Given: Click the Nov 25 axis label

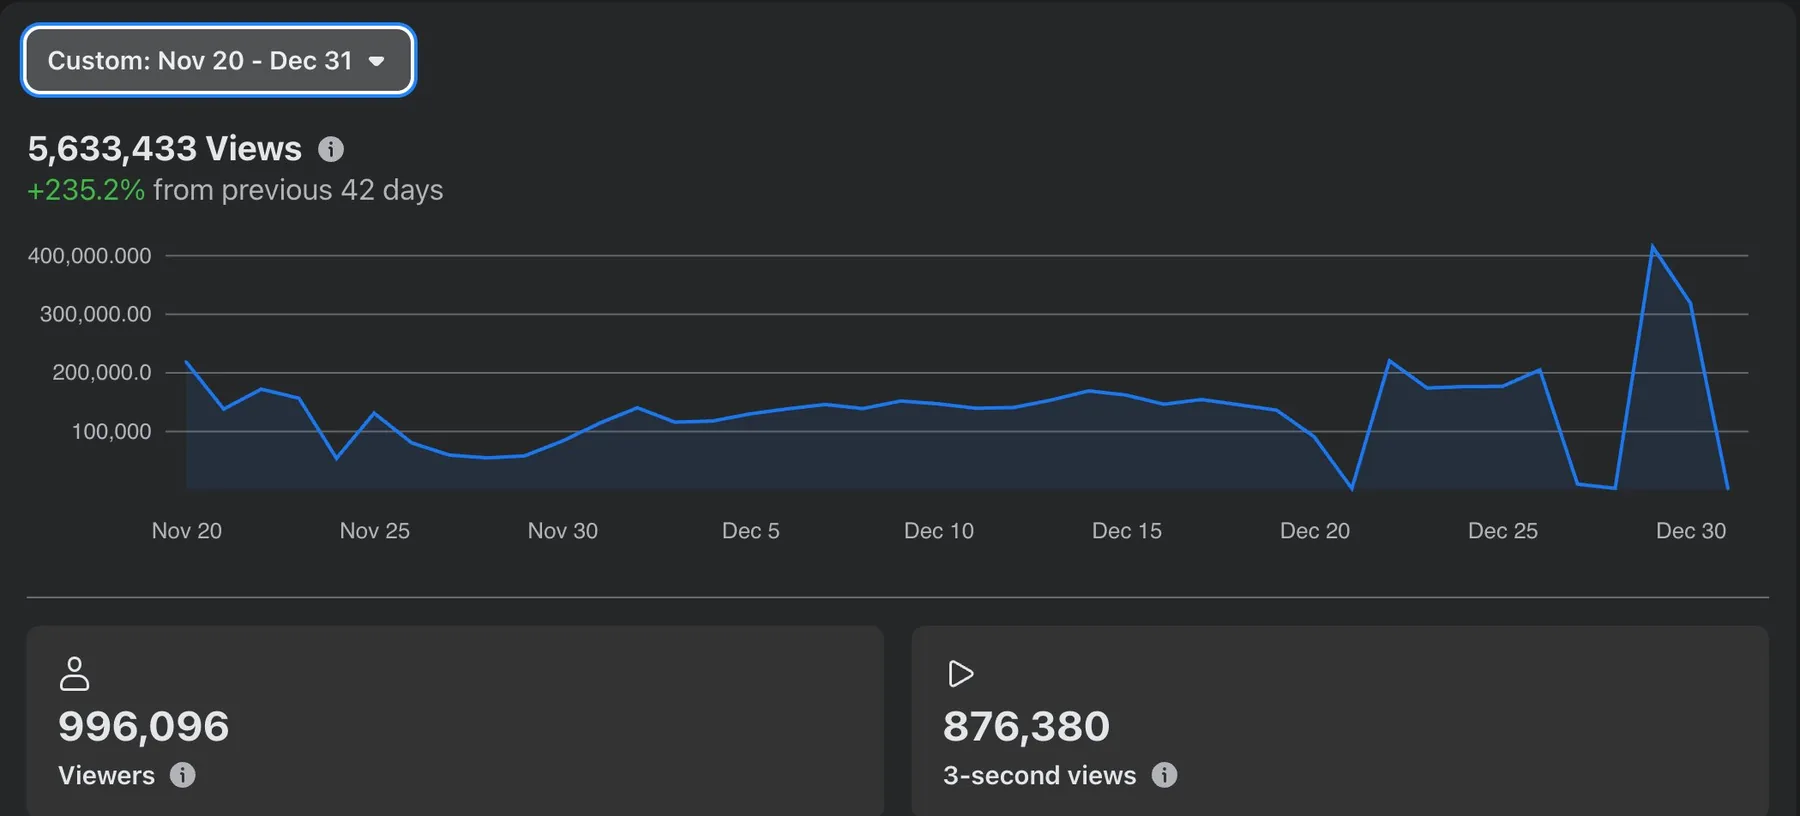Looking at the screenshot, I should pyautogui.click(x=375, y=531).
